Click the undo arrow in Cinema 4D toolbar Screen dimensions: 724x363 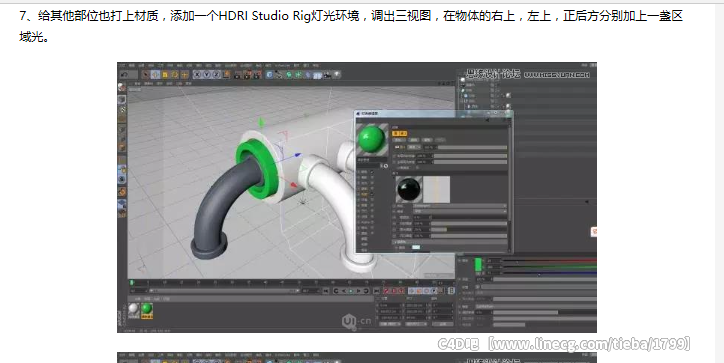[124, 74]
